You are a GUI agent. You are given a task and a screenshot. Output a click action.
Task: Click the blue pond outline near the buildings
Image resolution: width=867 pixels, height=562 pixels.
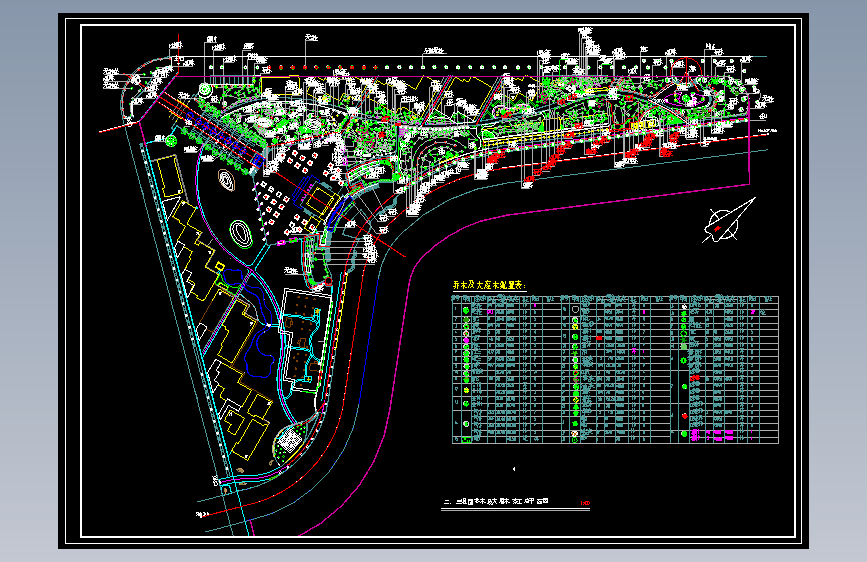(x=259, y=350)
